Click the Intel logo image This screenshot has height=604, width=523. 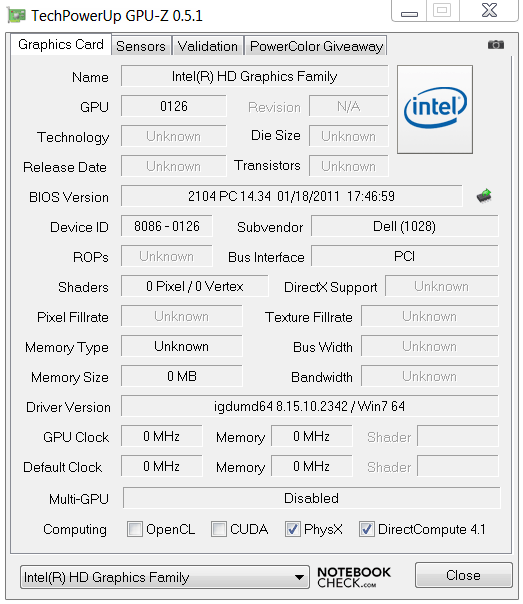[435, 109]
